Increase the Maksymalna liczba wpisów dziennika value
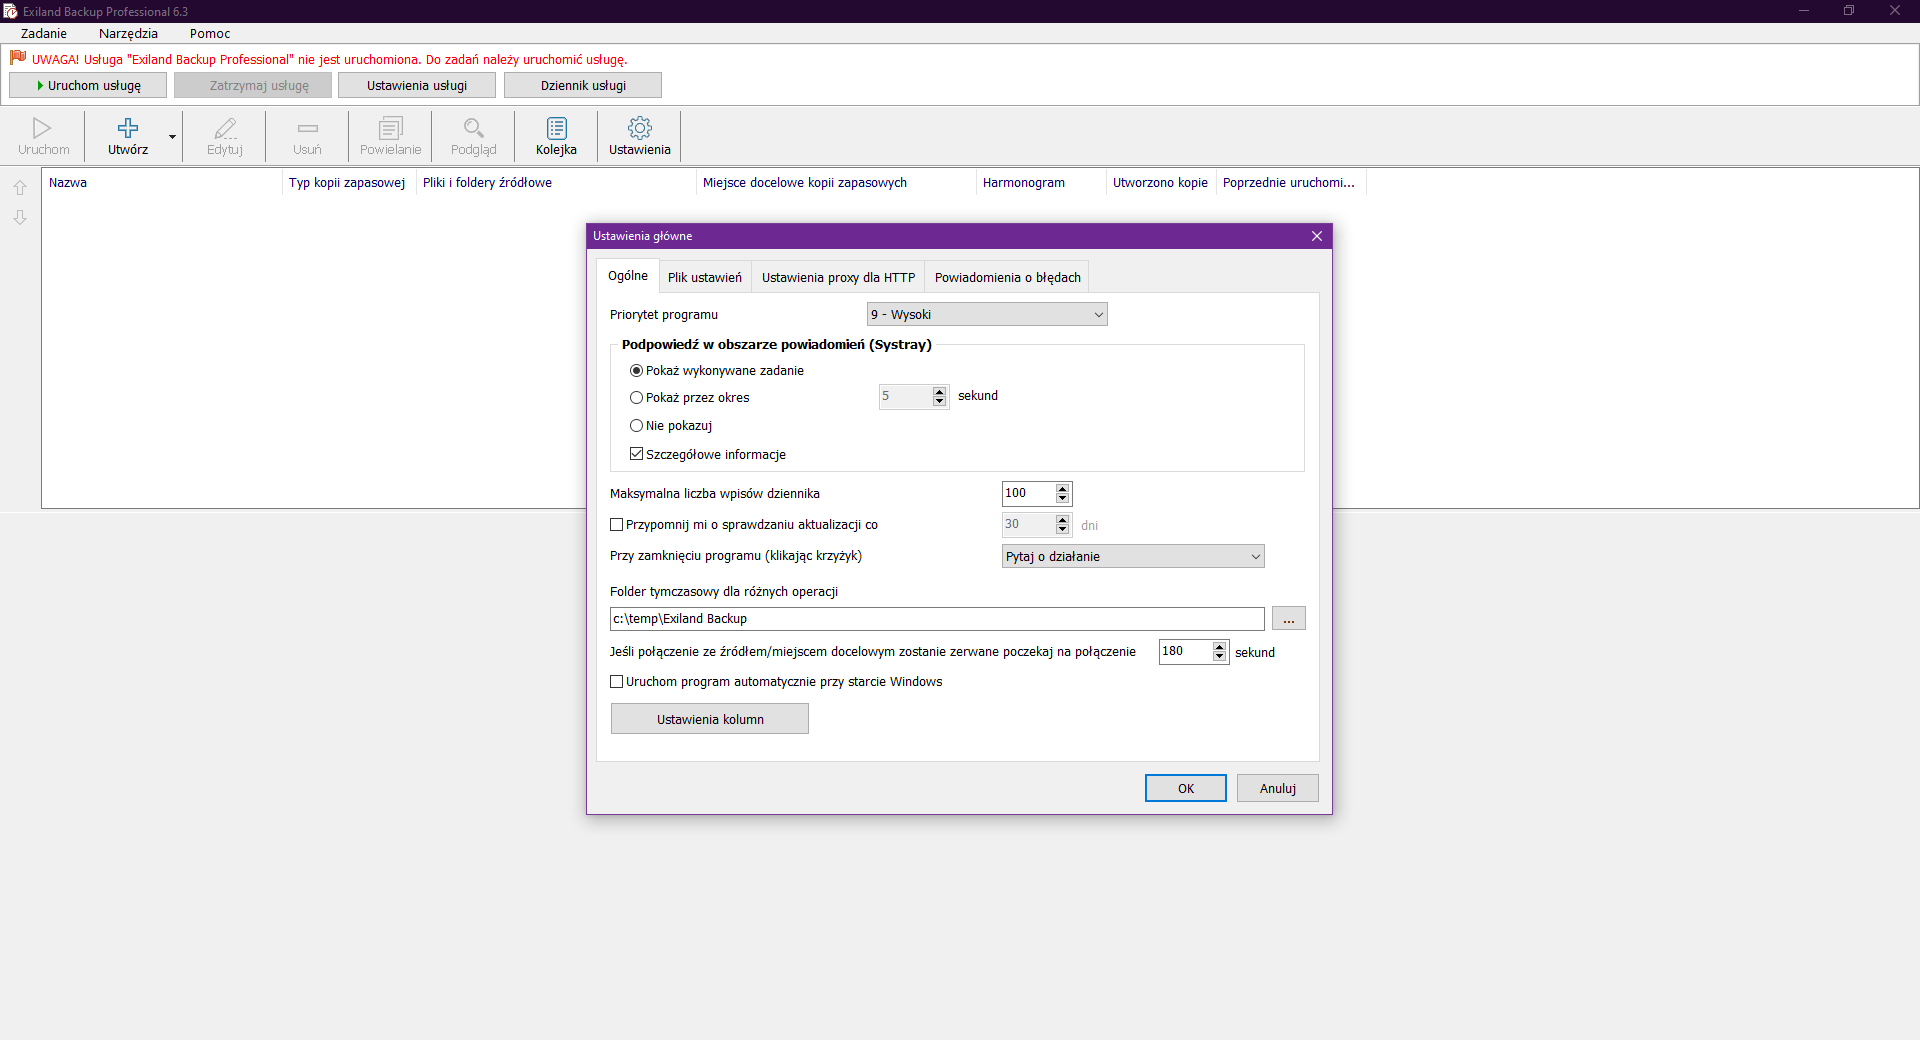The image size is (1920, 1040). [1063, 489]
